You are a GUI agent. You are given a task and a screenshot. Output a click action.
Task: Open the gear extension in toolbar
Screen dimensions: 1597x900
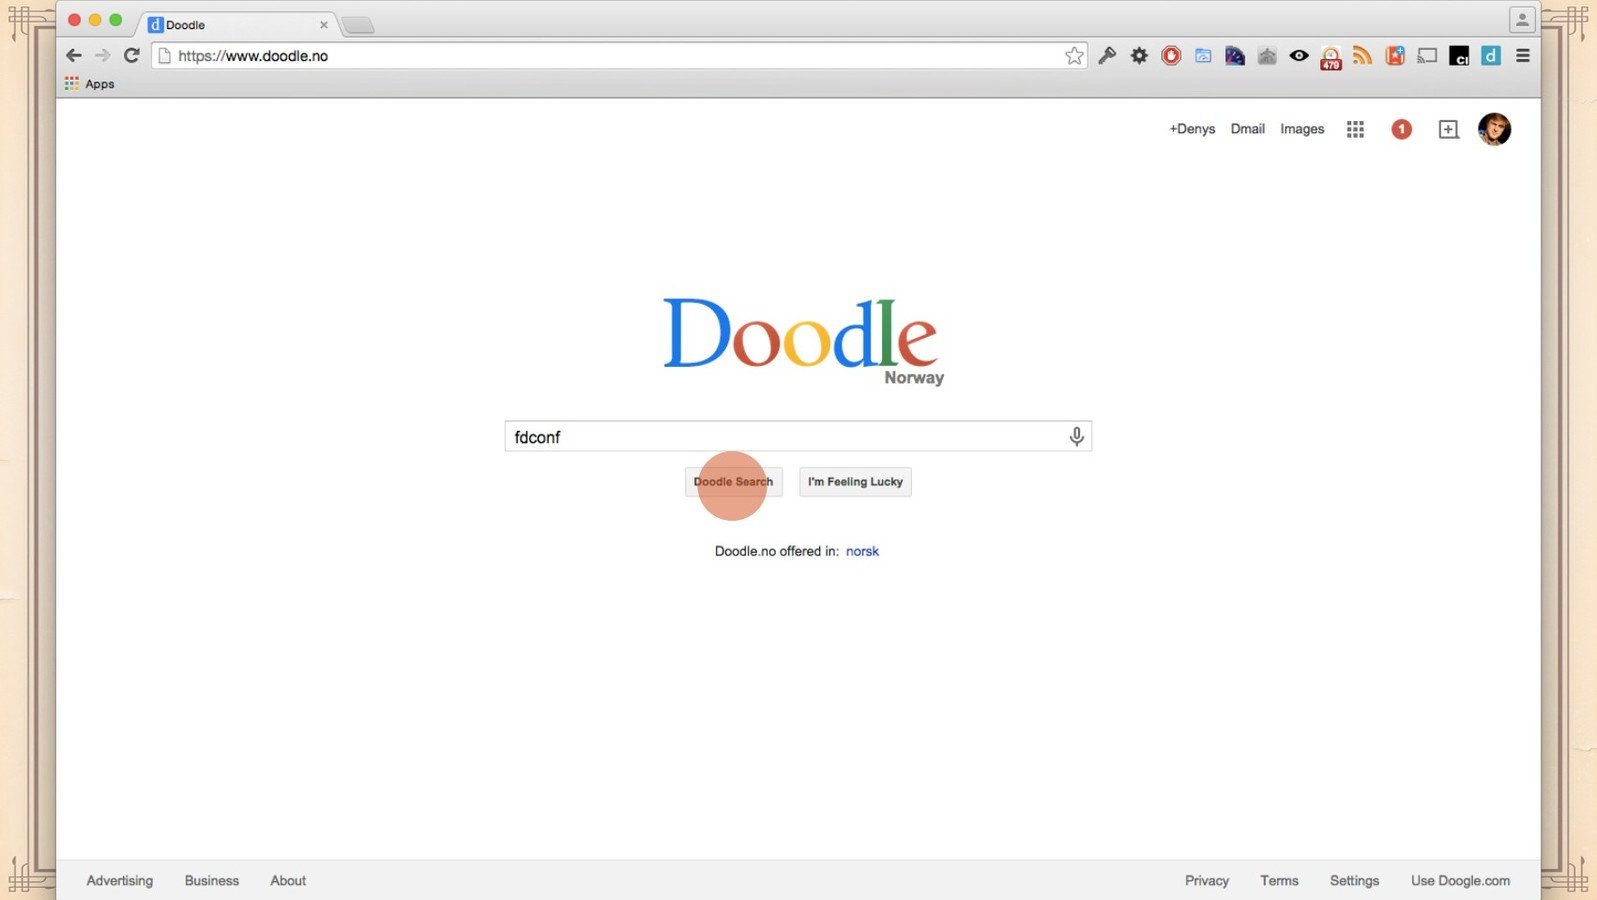[x=1139, y=56]
